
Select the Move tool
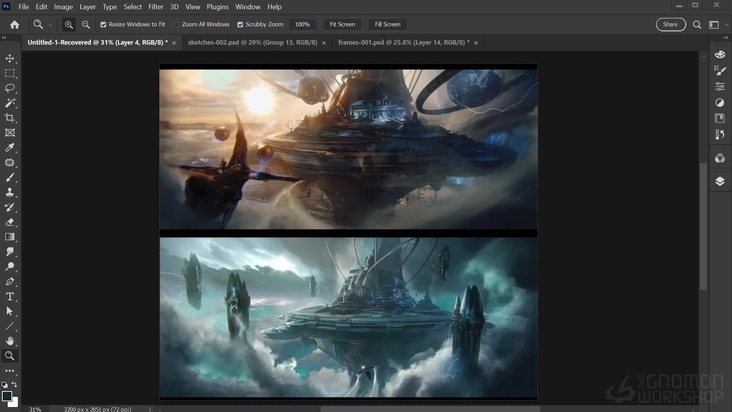pyautogui.click(x=10, y=59)
